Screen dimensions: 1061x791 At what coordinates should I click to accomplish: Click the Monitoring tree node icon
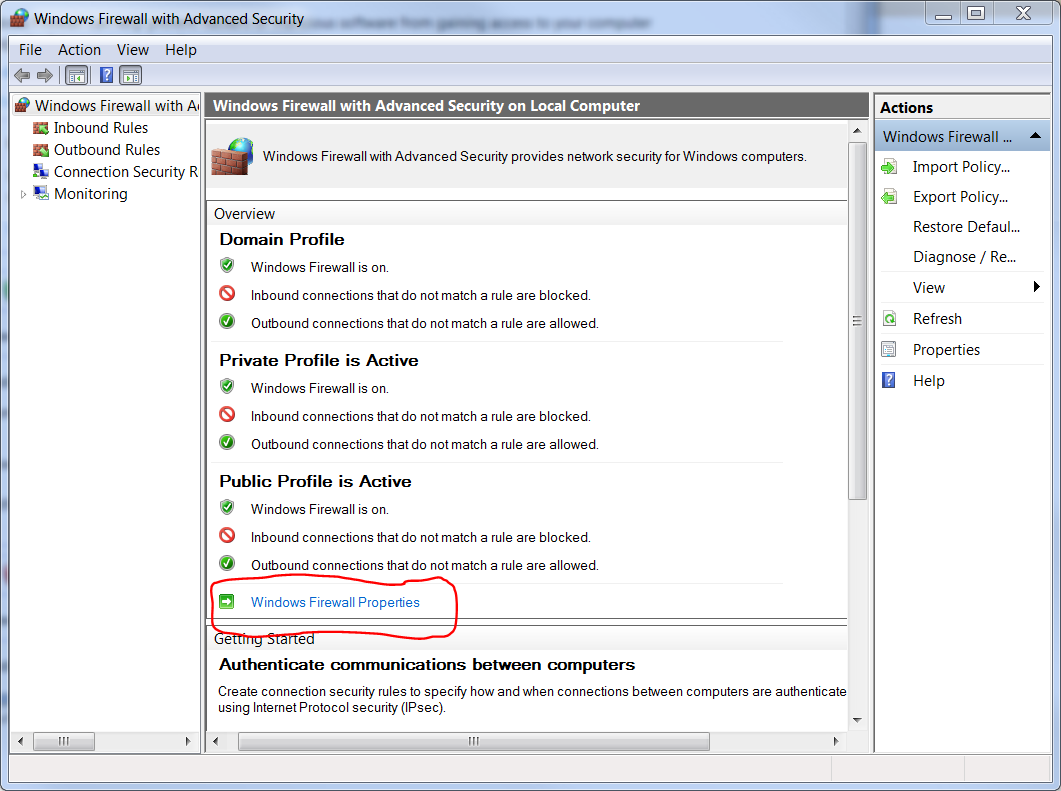(41, 194)
